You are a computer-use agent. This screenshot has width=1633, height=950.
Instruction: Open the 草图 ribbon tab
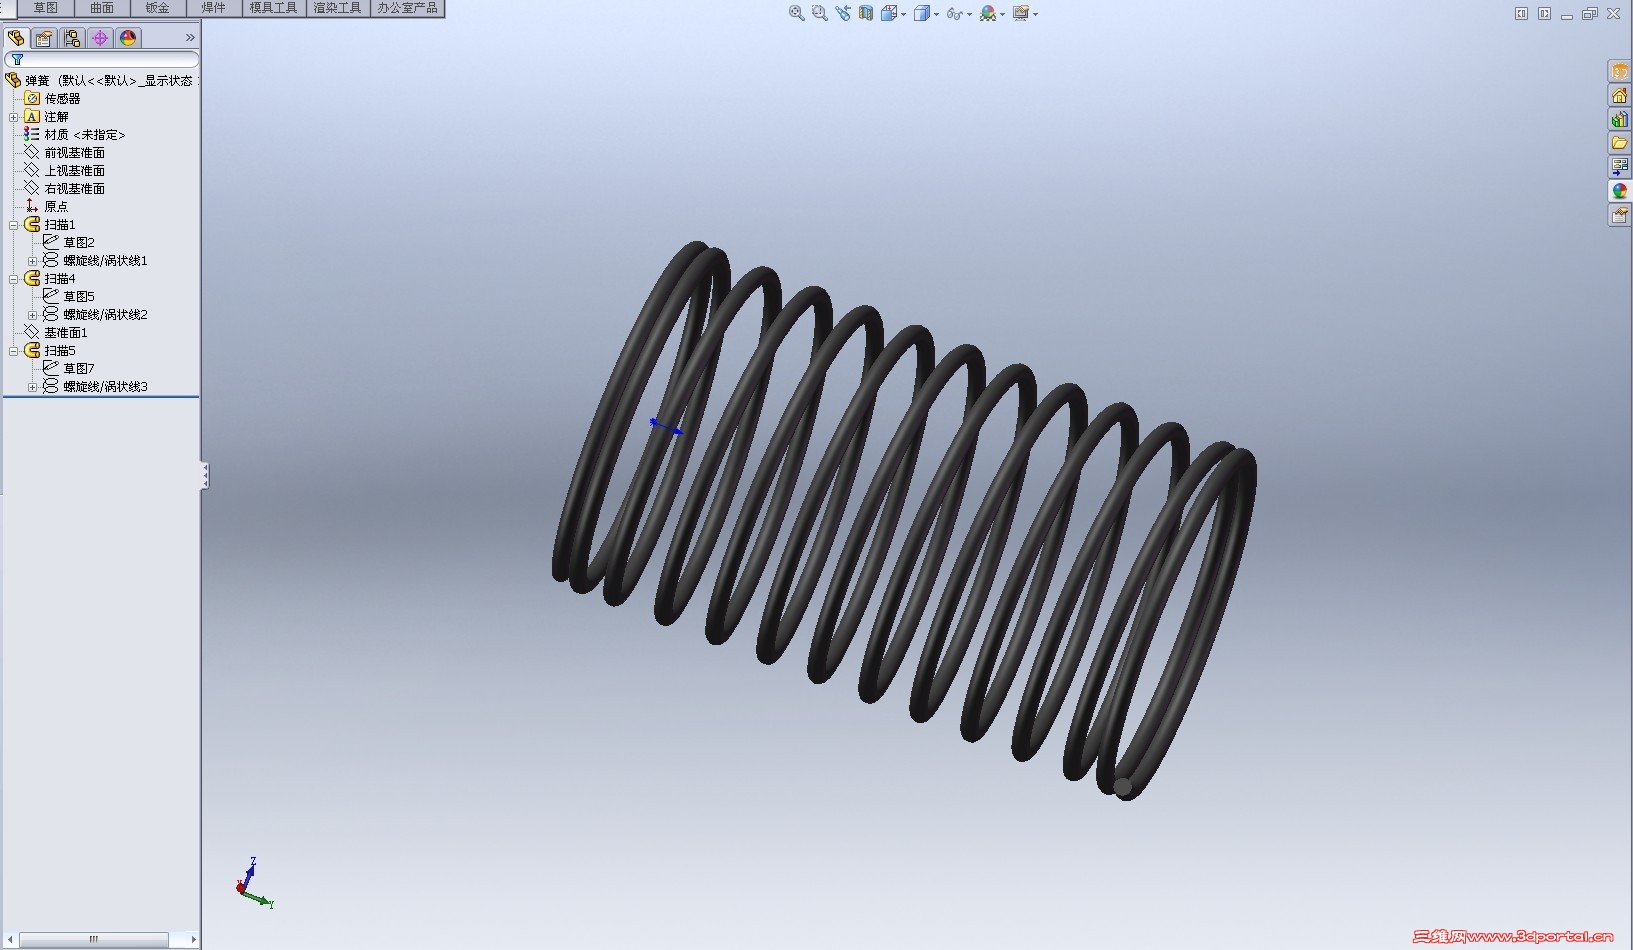[x=46, y=8]
